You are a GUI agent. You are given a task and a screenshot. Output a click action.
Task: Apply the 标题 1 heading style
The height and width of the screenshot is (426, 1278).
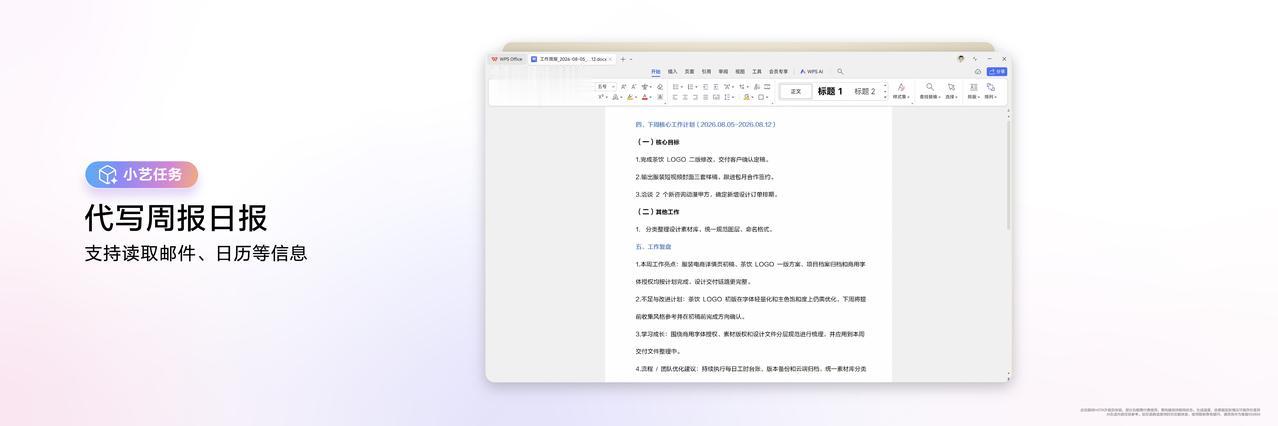pos(830,91)
